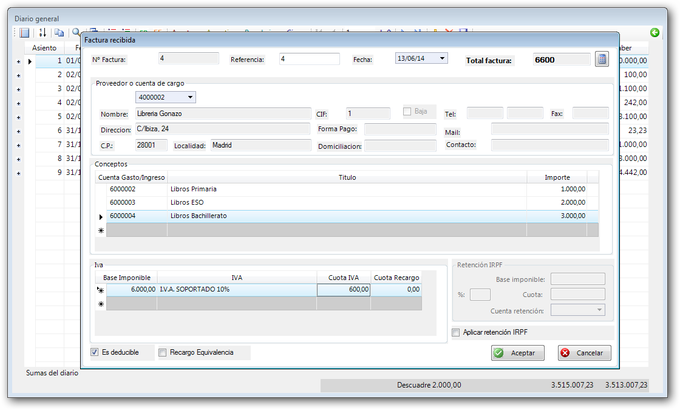Click the Contacto input field

pyautogui.click(x=549, y=145)
